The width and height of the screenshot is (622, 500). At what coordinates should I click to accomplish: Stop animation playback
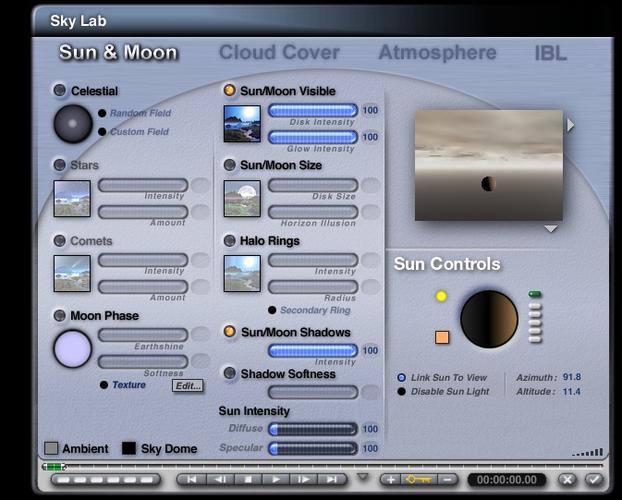click(x=248, y=479)
